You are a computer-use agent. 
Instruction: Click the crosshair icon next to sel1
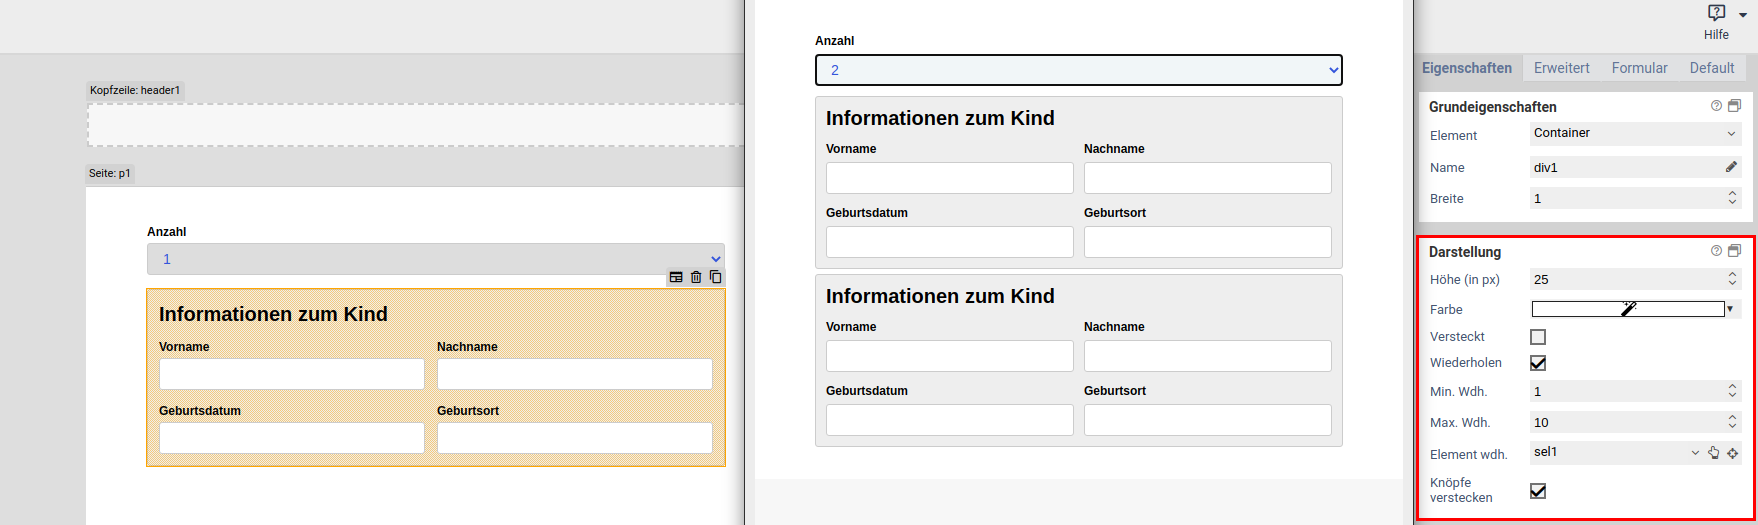point(1732,453)
